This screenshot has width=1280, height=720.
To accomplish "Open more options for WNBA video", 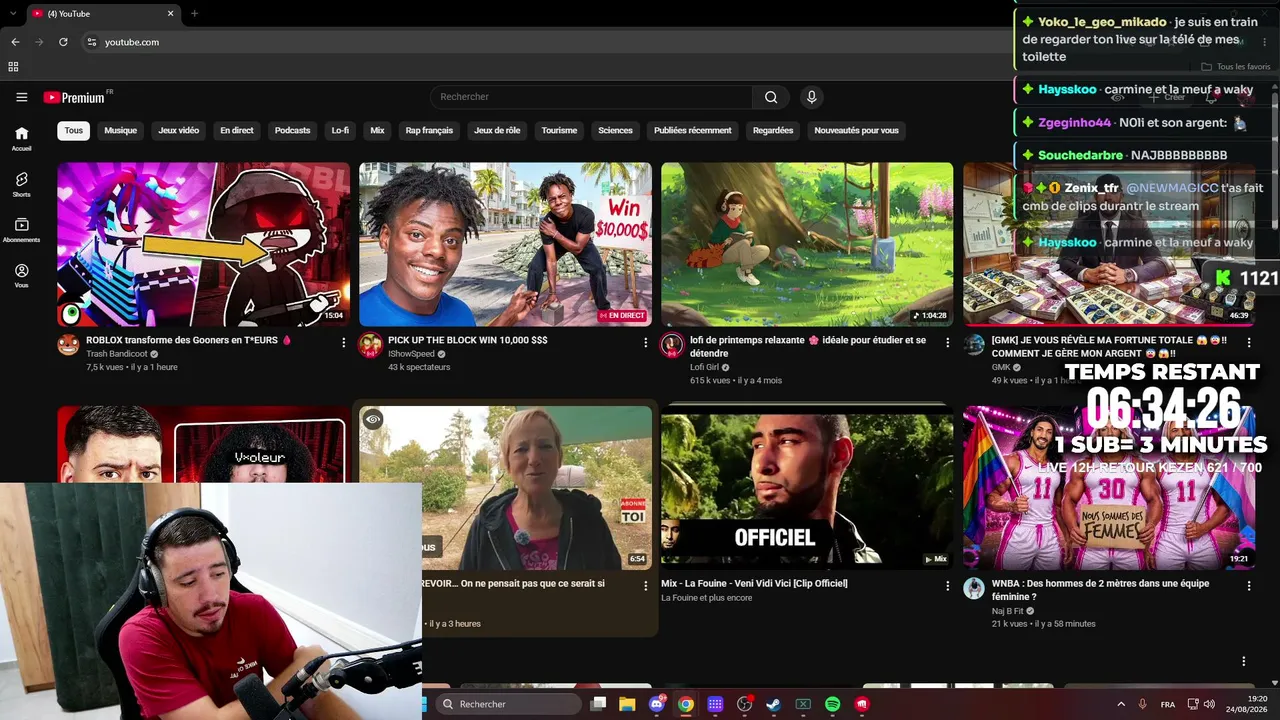I will (x=1249, y=586).
